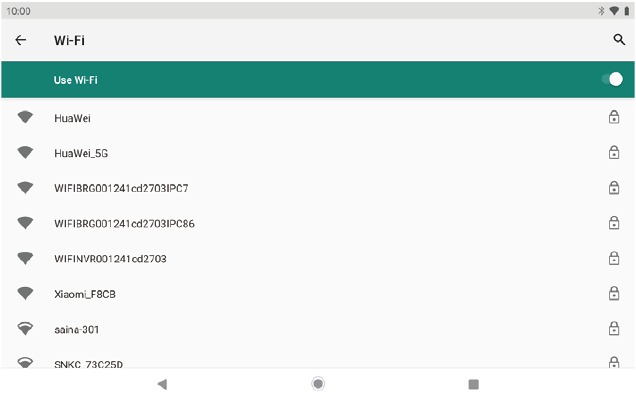Connect to the HuaWei network
This screenshot has width=636, height=403.
pos(318,118)
